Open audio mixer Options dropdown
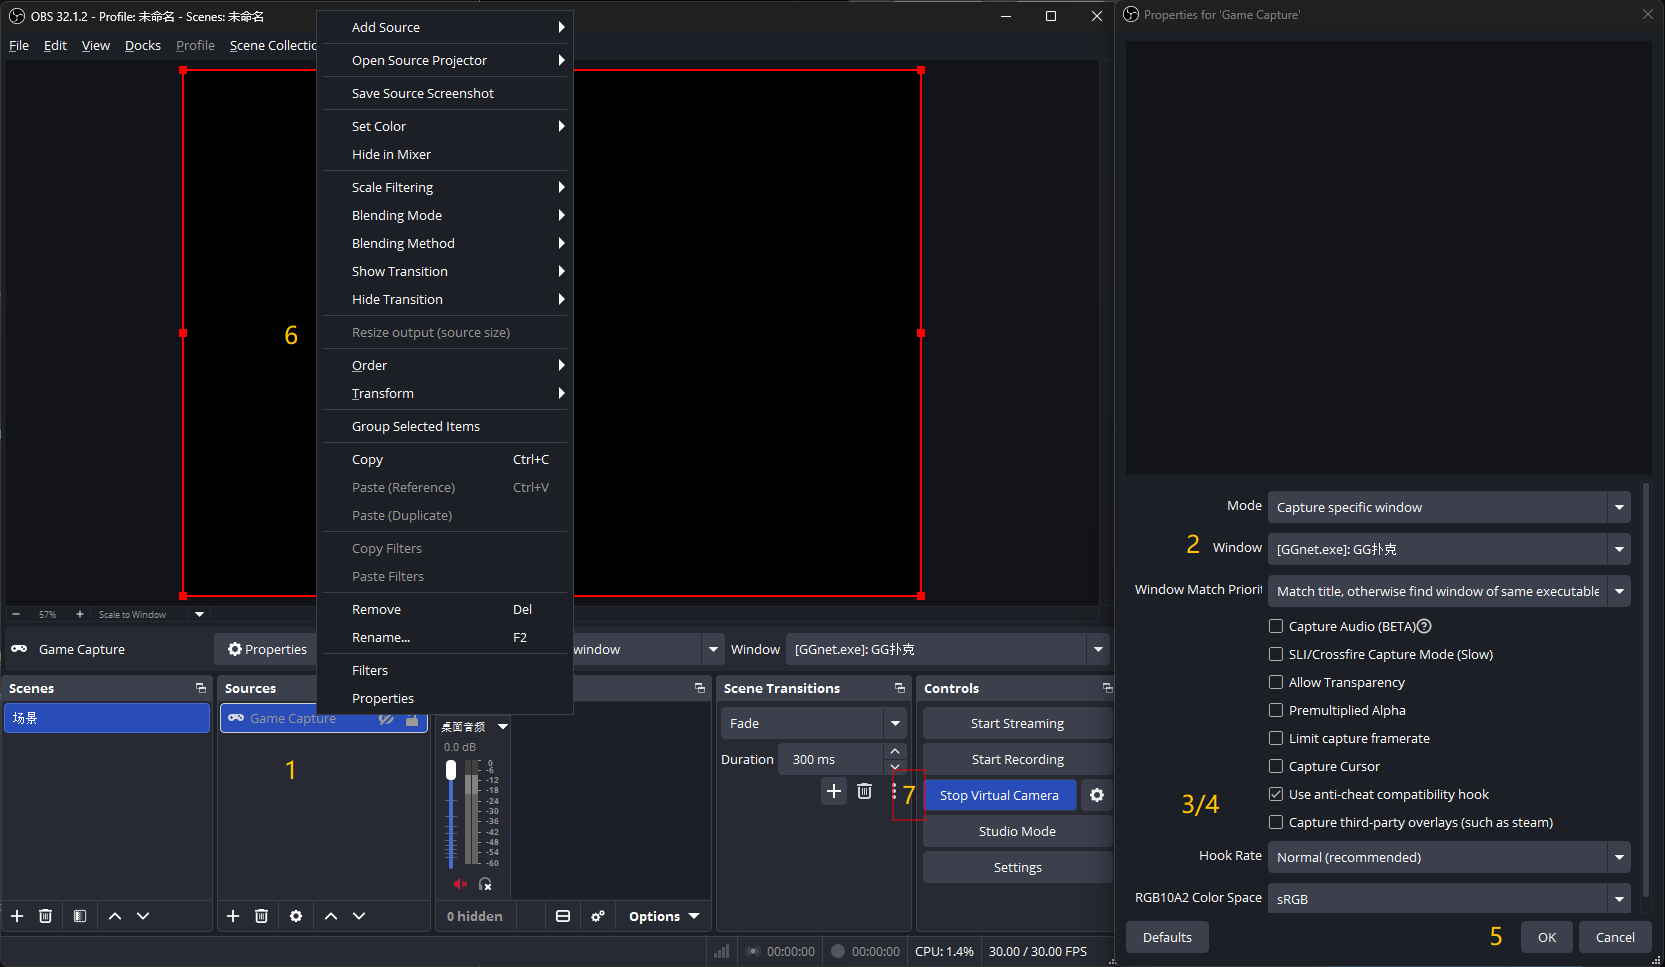The height and width of the screenshot is (967, 1665). (x=664, y=916)
